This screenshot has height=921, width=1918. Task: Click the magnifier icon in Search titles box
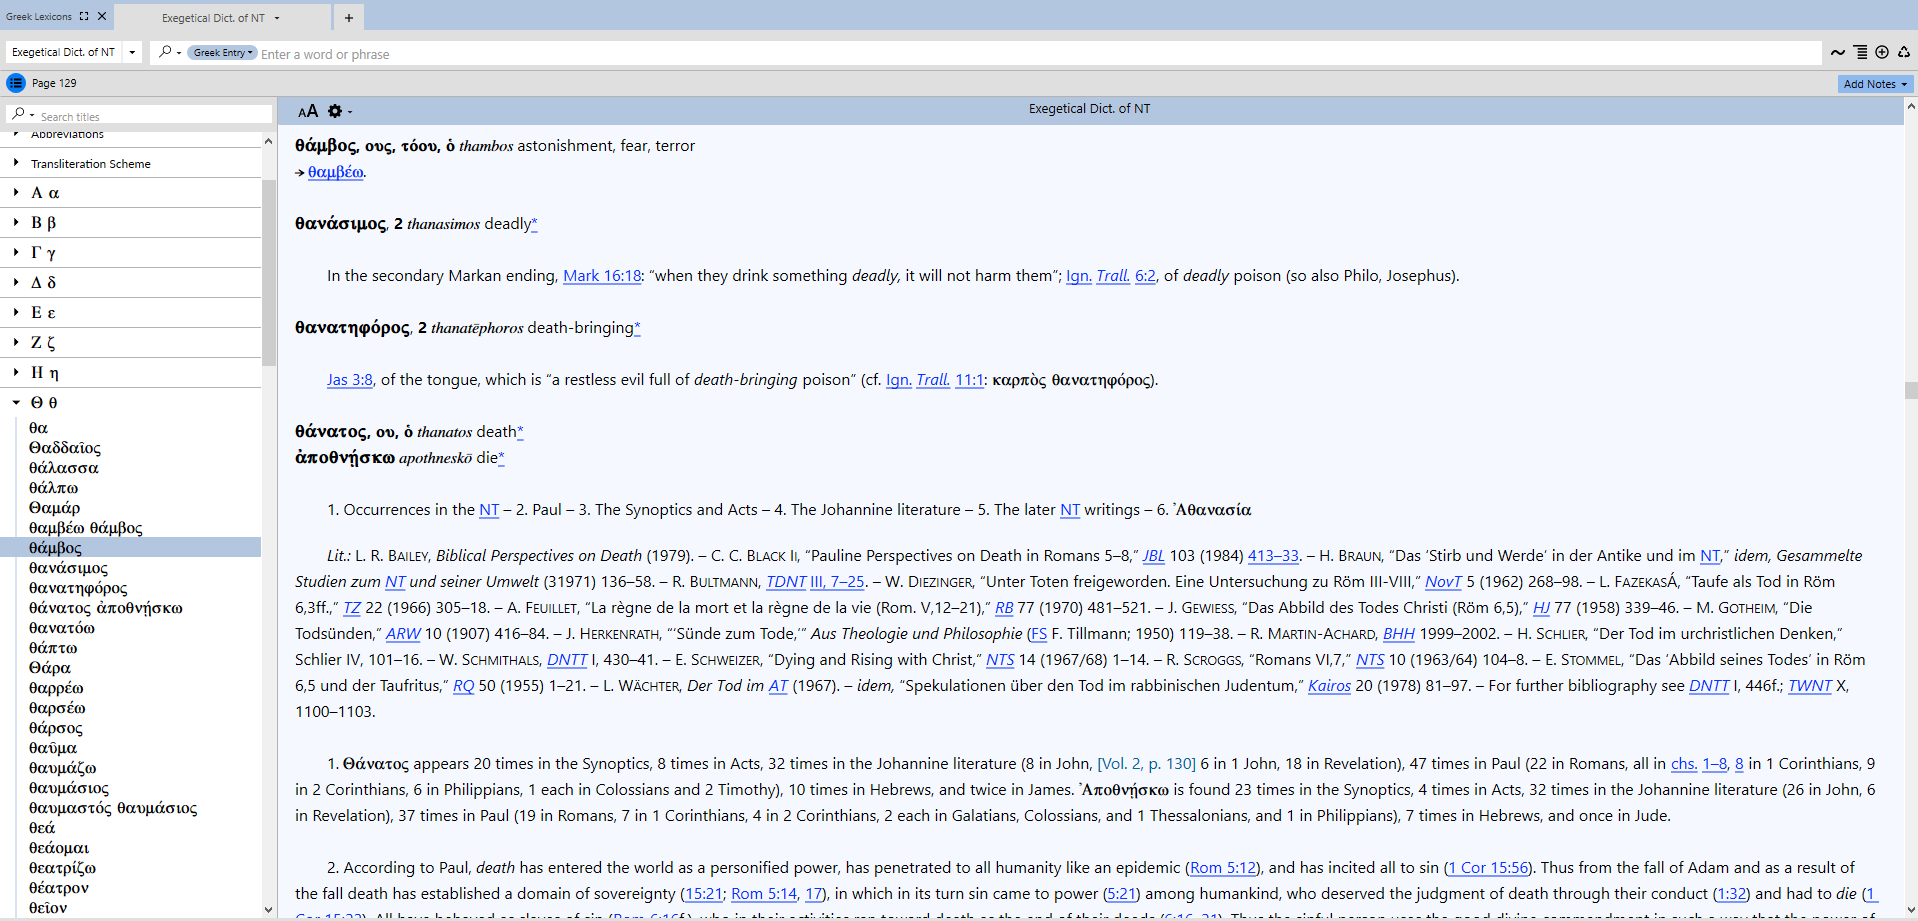tap(19, 114)
